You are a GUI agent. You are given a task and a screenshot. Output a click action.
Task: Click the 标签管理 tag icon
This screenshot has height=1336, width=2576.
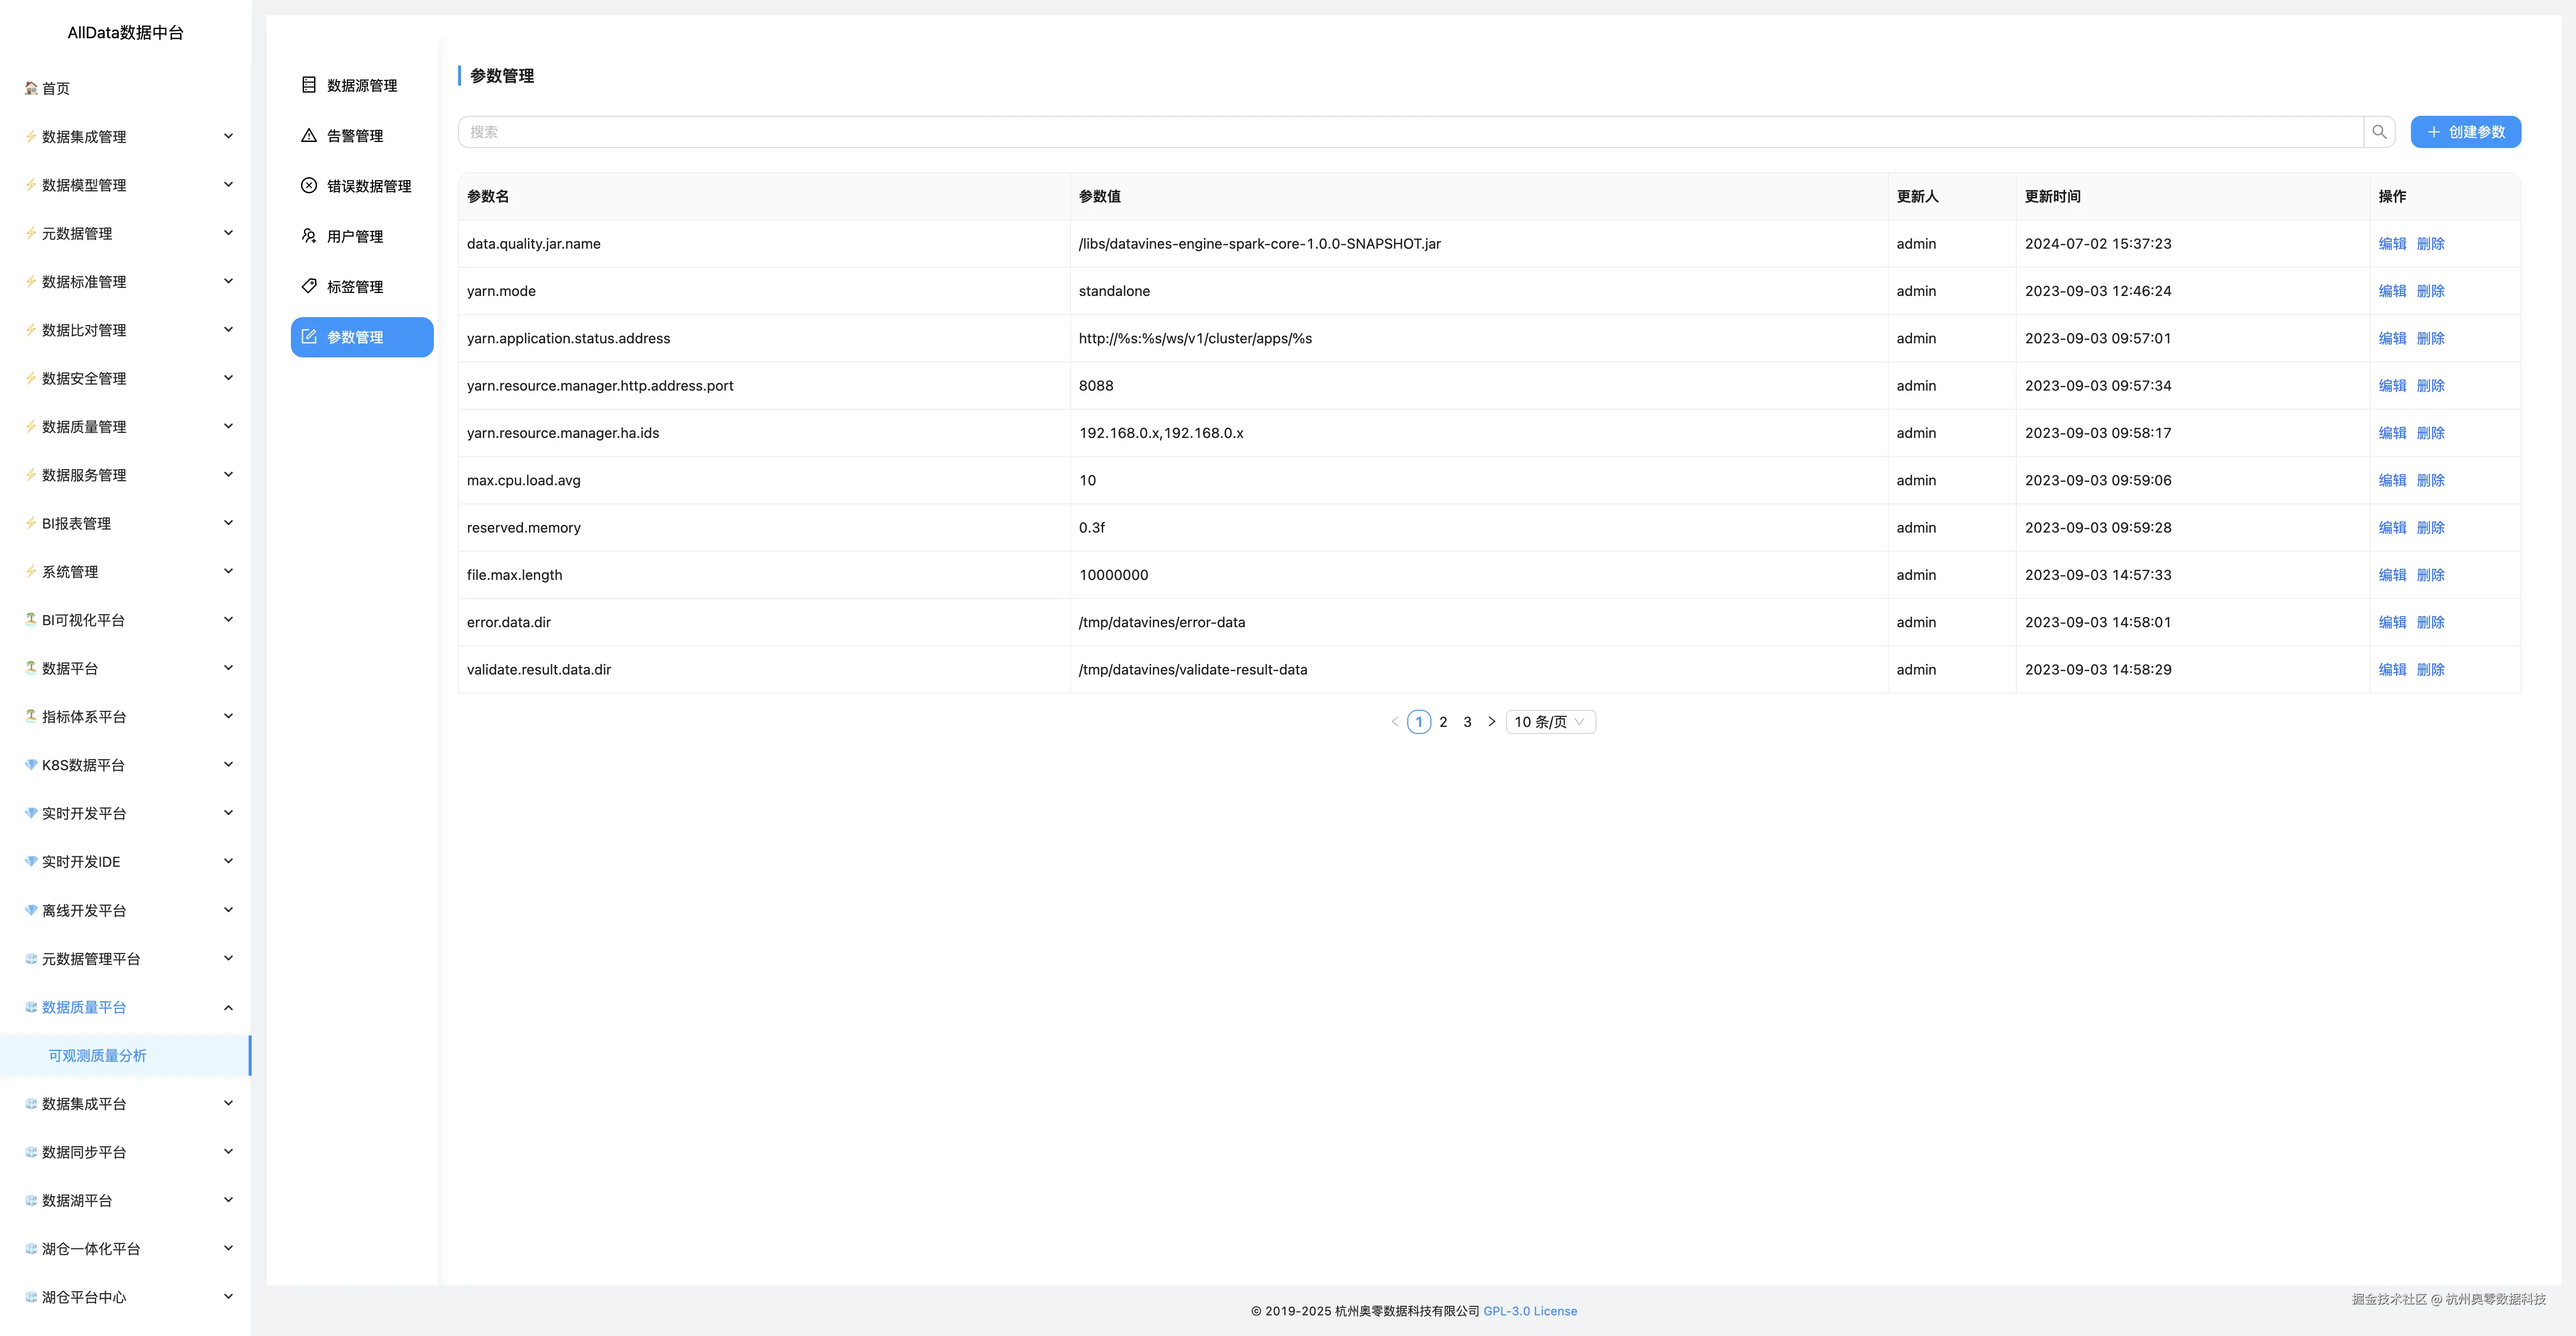point(309,286)
